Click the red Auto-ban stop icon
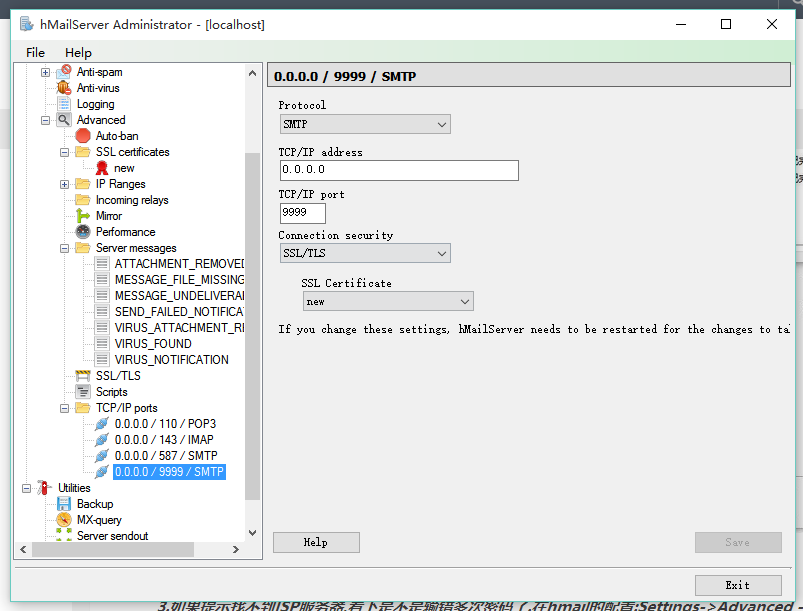The width and height of the screenshot is (803, 611). pyautogui.click(x=82, y=136)
